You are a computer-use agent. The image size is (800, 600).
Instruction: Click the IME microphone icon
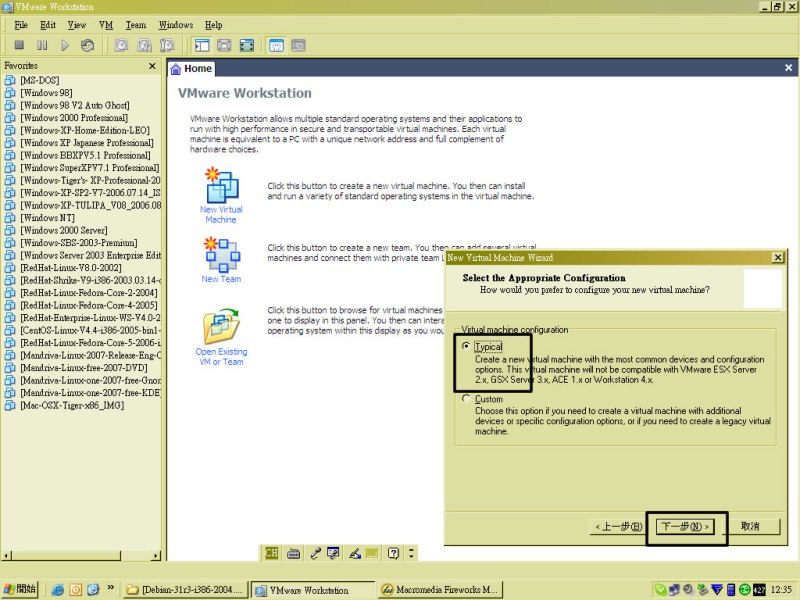point(316,553)
